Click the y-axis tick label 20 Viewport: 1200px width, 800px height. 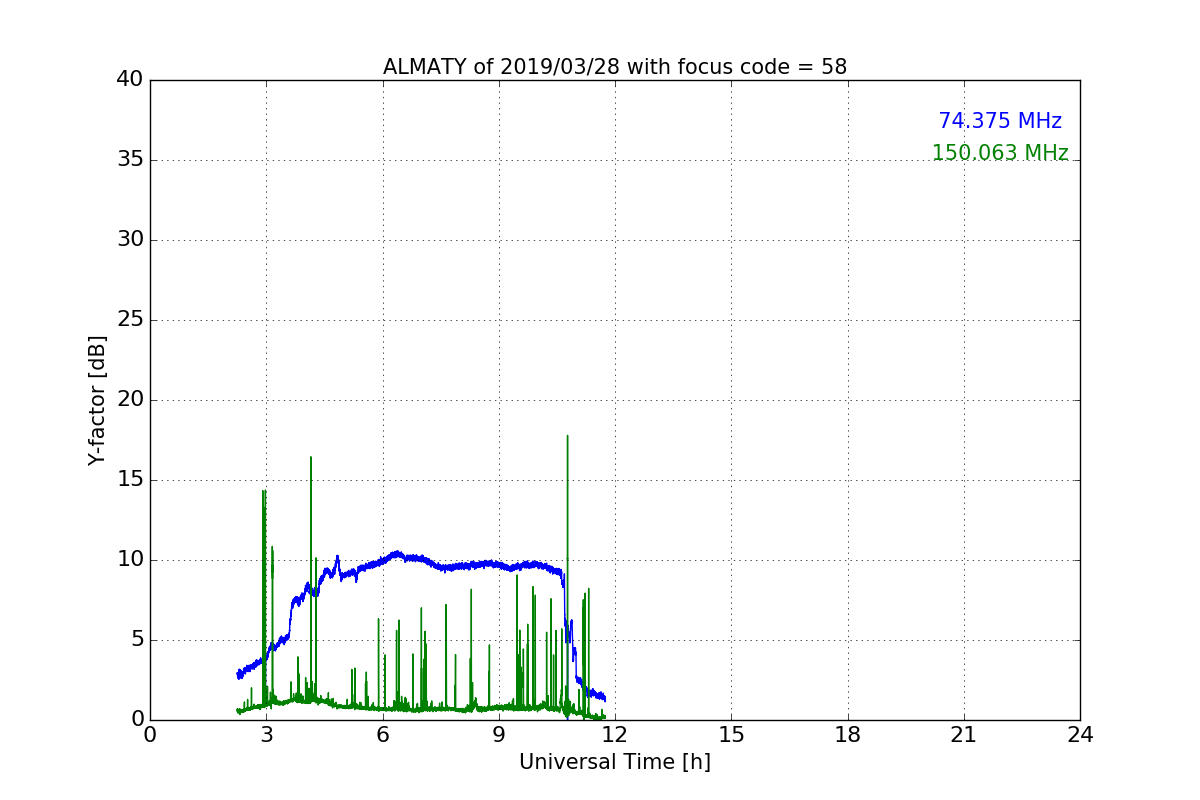pyautogui.click(x=129, y=400)
